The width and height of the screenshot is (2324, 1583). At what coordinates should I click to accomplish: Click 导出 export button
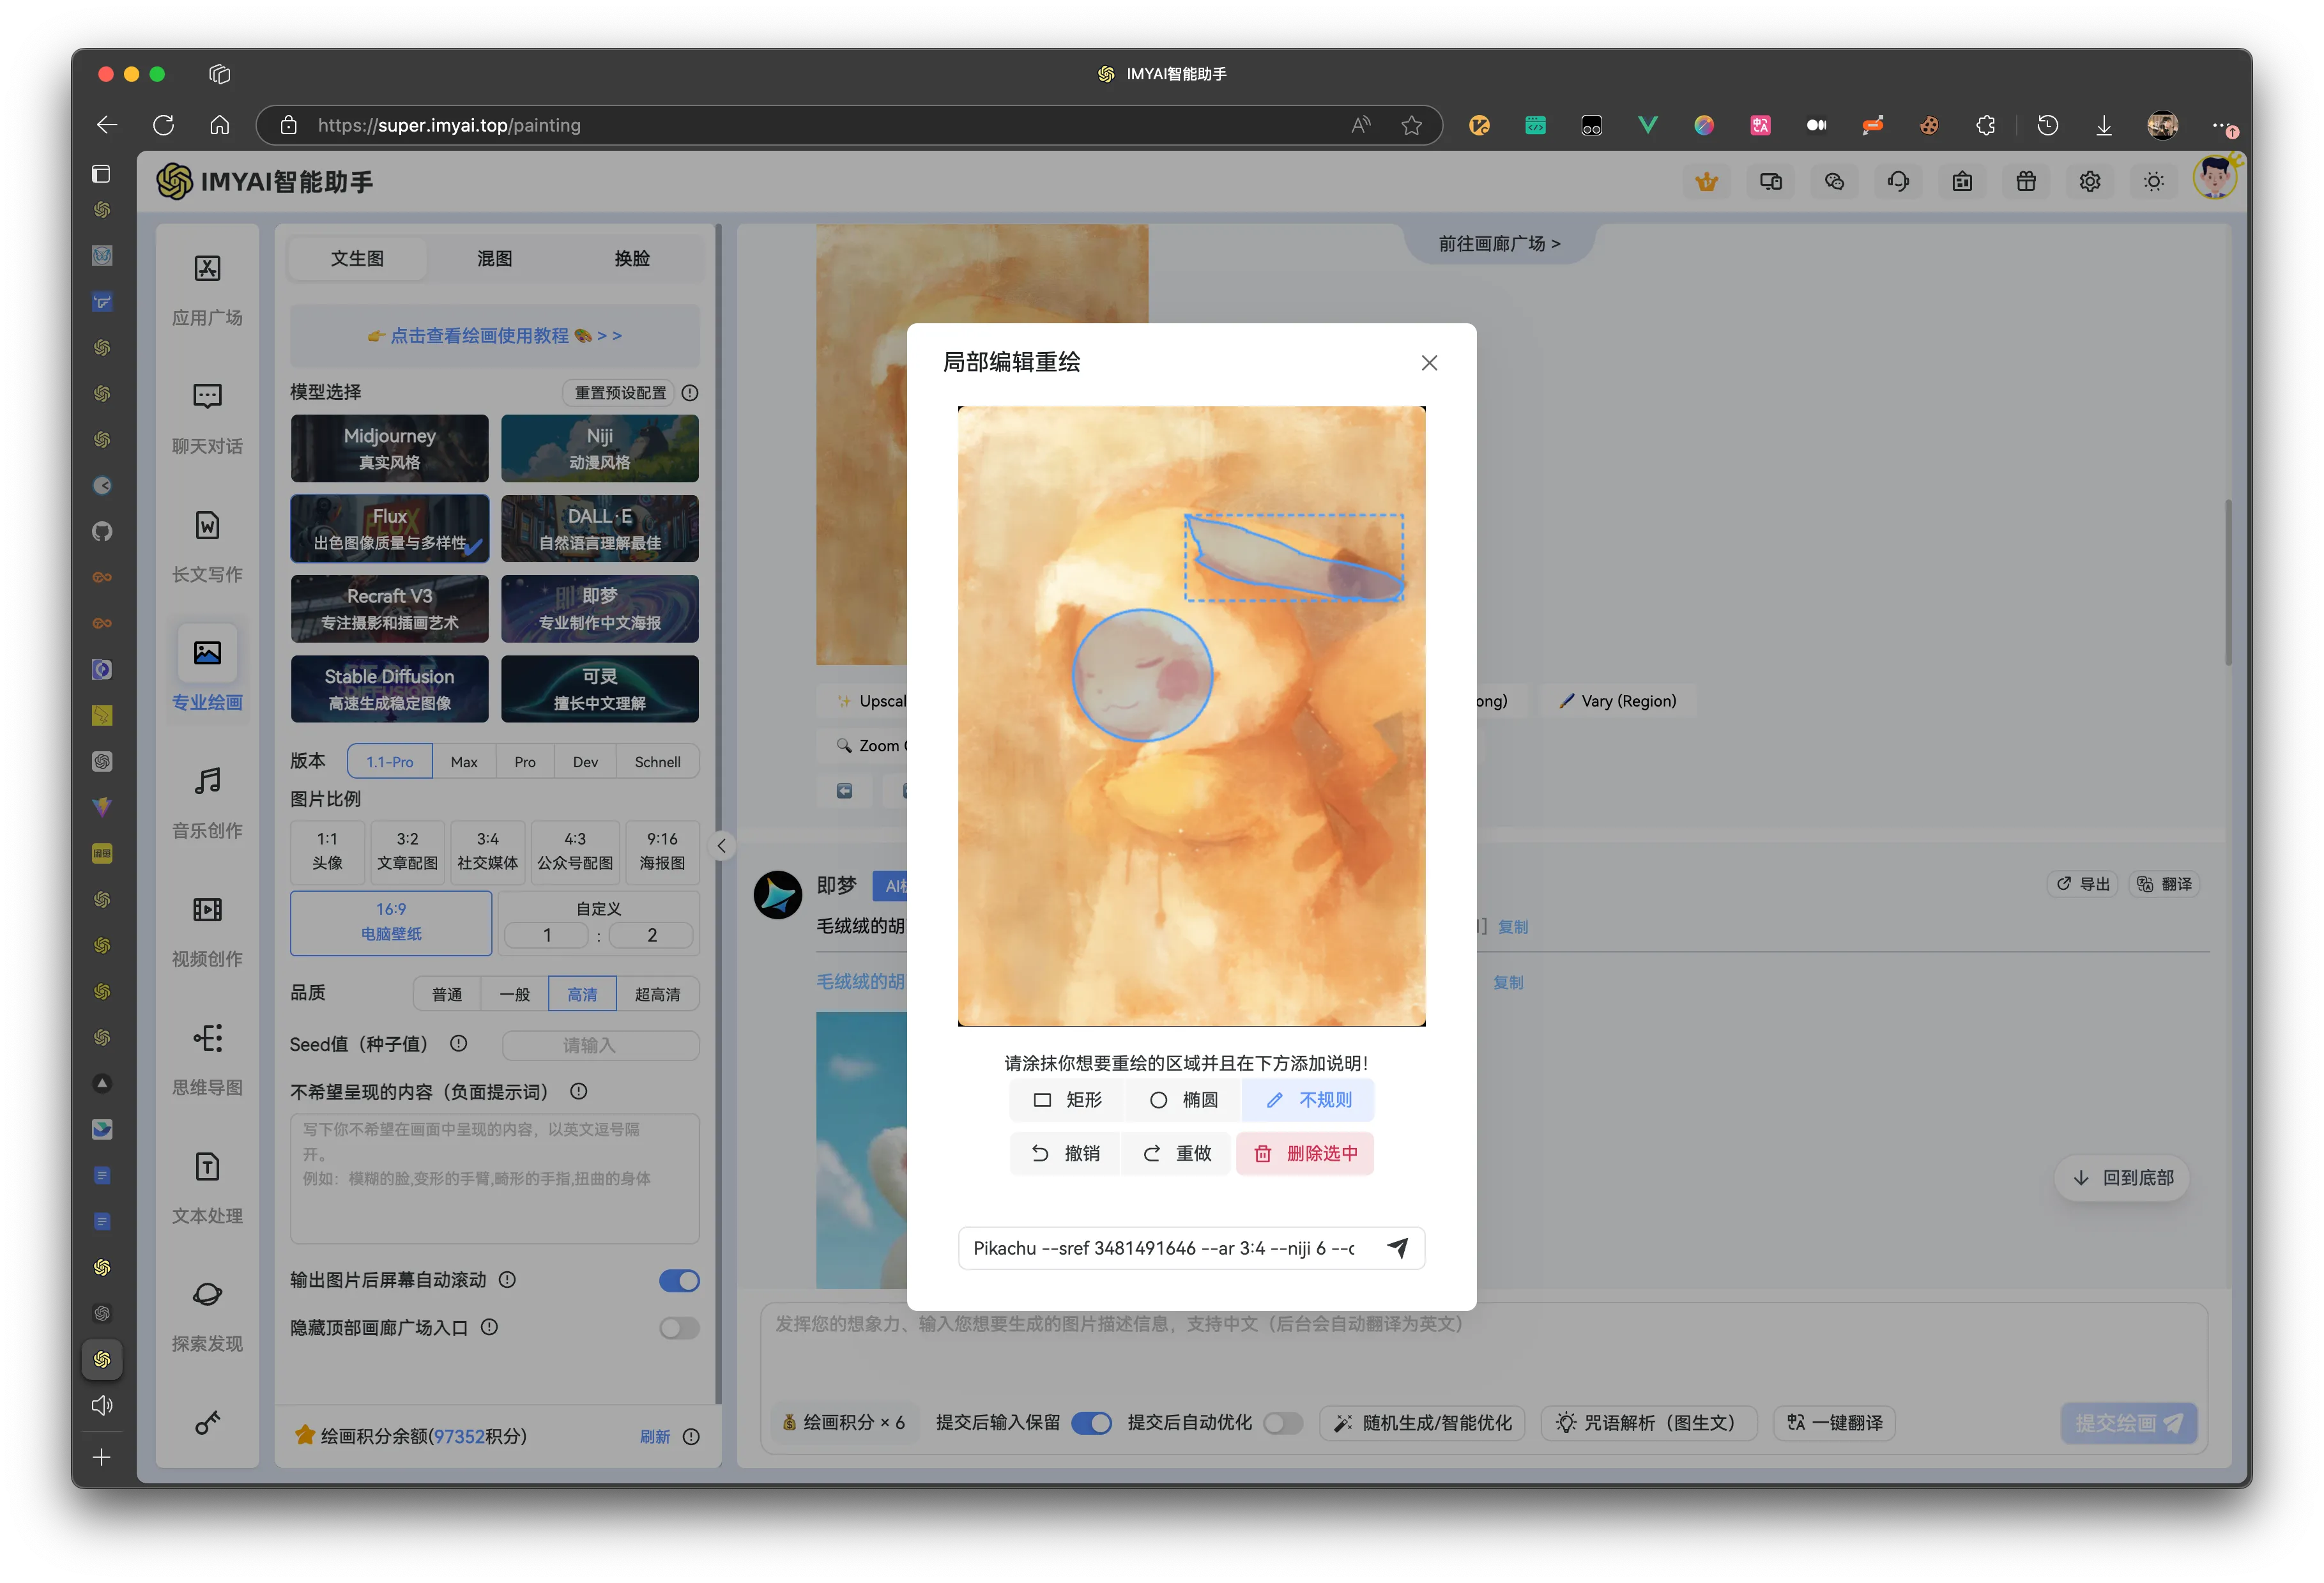2083,884
